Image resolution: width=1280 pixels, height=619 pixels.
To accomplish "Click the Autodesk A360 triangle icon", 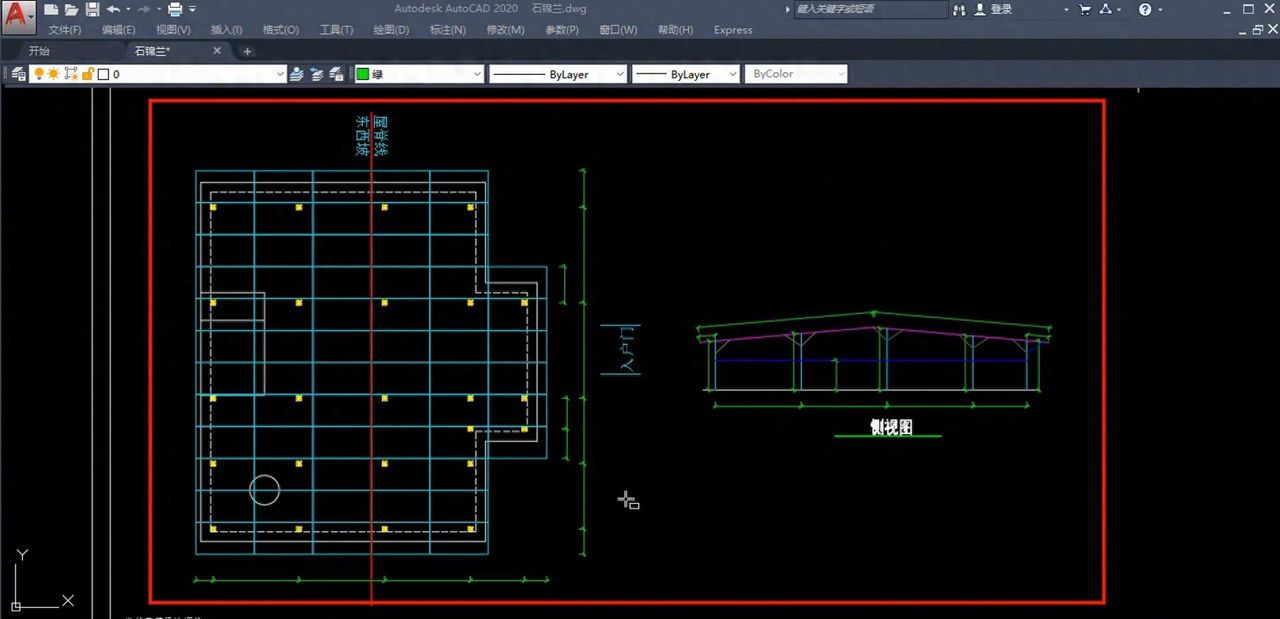I will 1105,9.
